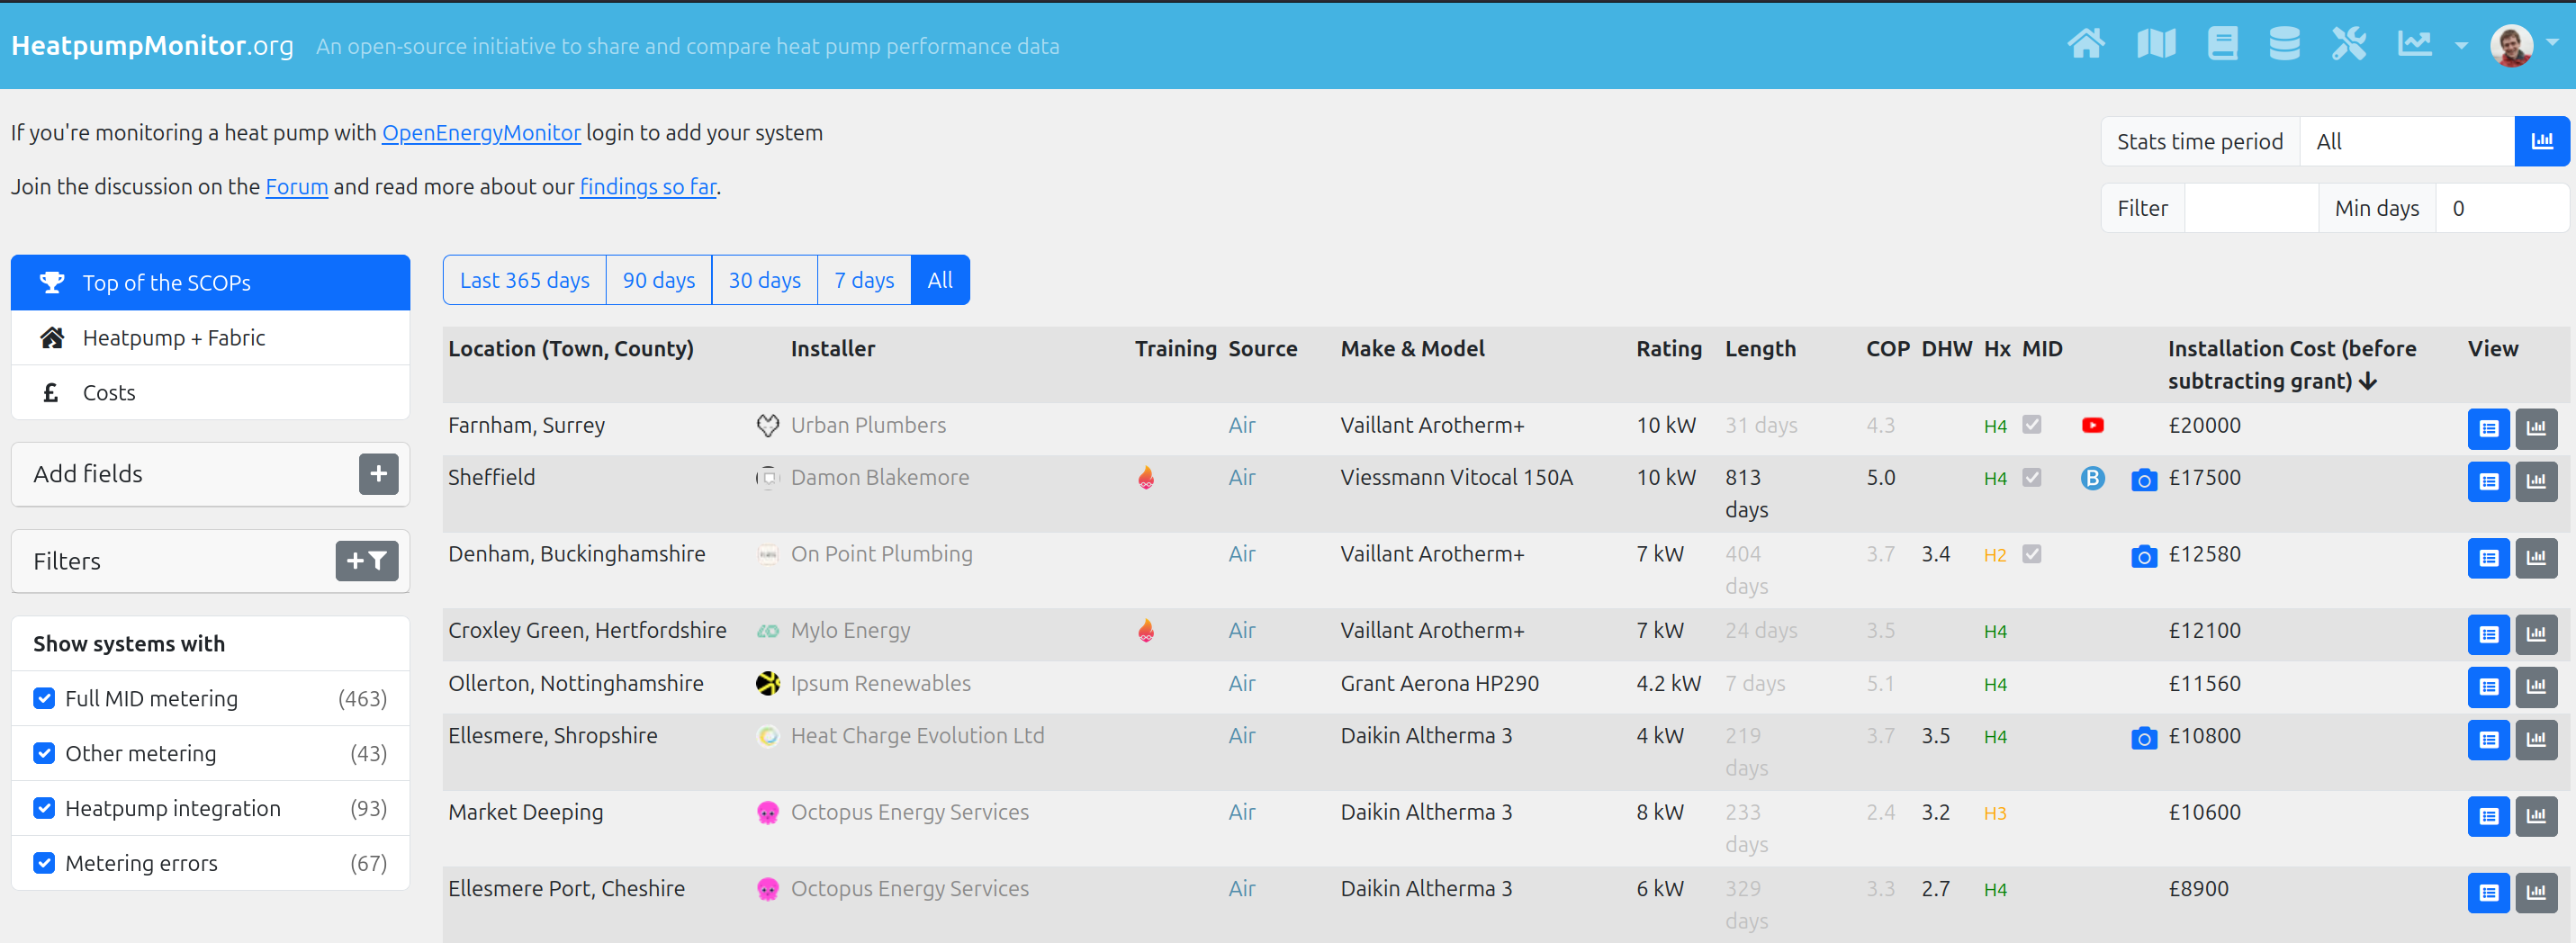Click the Filter text input field

(x=2250, y=209)
